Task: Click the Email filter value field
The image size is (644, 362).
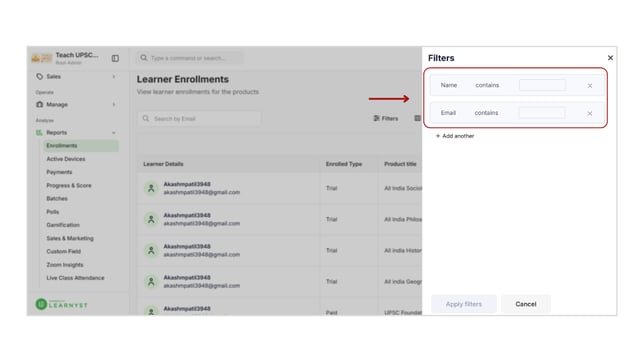Action: [x=542, y=113]
